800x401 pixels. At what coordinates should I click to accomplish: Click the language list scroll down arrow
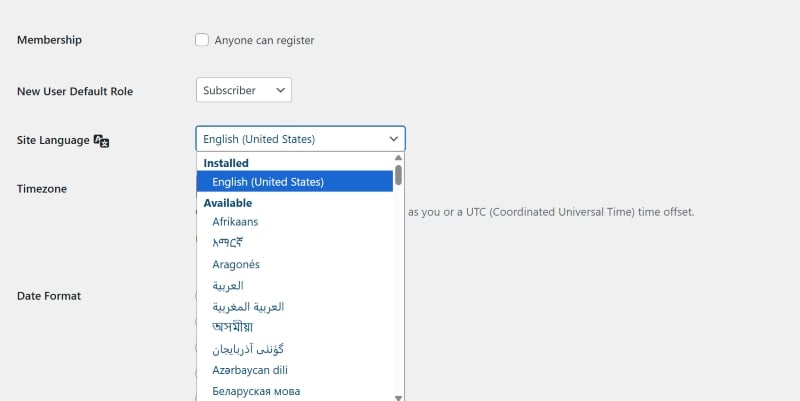coord(399,397)
